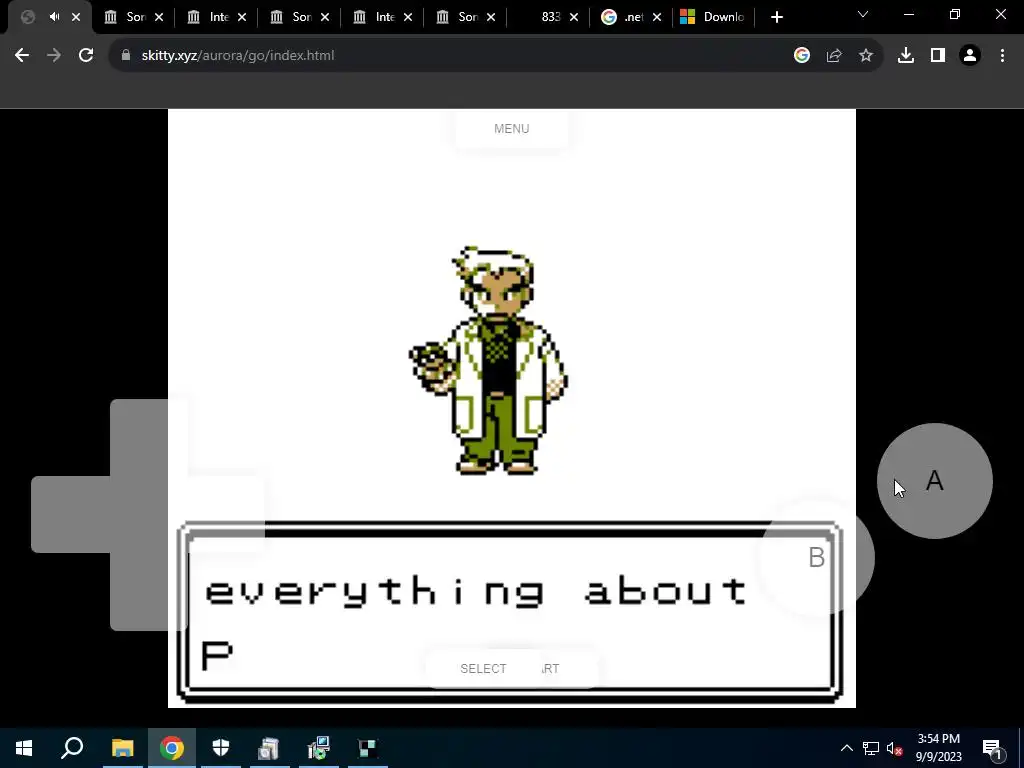
Task: Click the browser back arrow
Action: coord(22,56)
